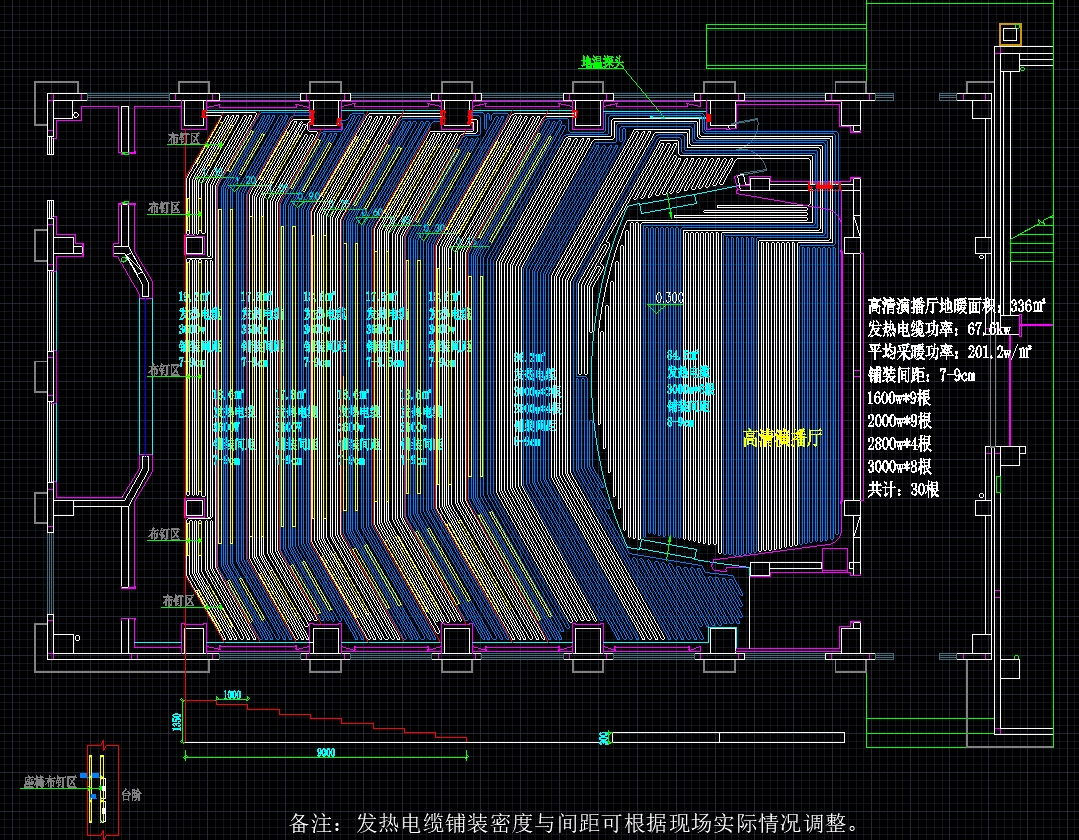Click the 台阶 label near seat detail
This screenshot has height=840, width=1079.
tap(131, 795)
